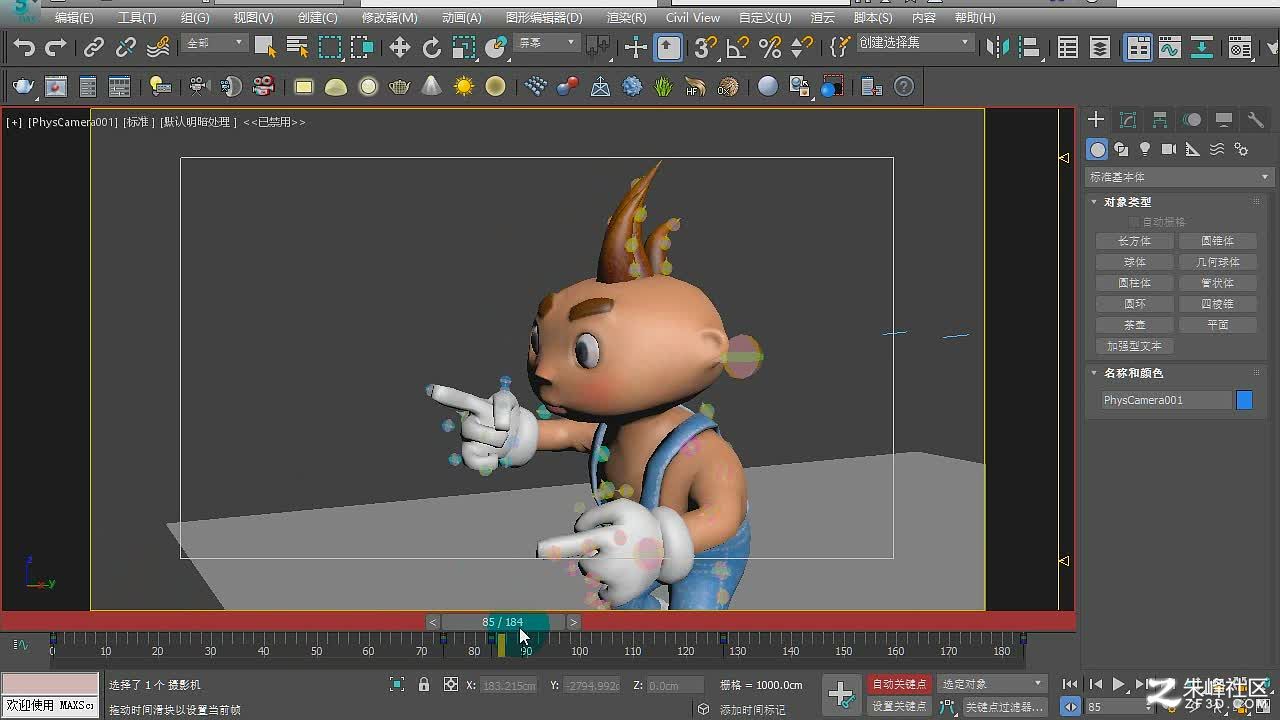The width and height of the screenshot is (1280, 720).
Task: Switch to the Modify command panel tab
Action: [x=1128, y=120]
